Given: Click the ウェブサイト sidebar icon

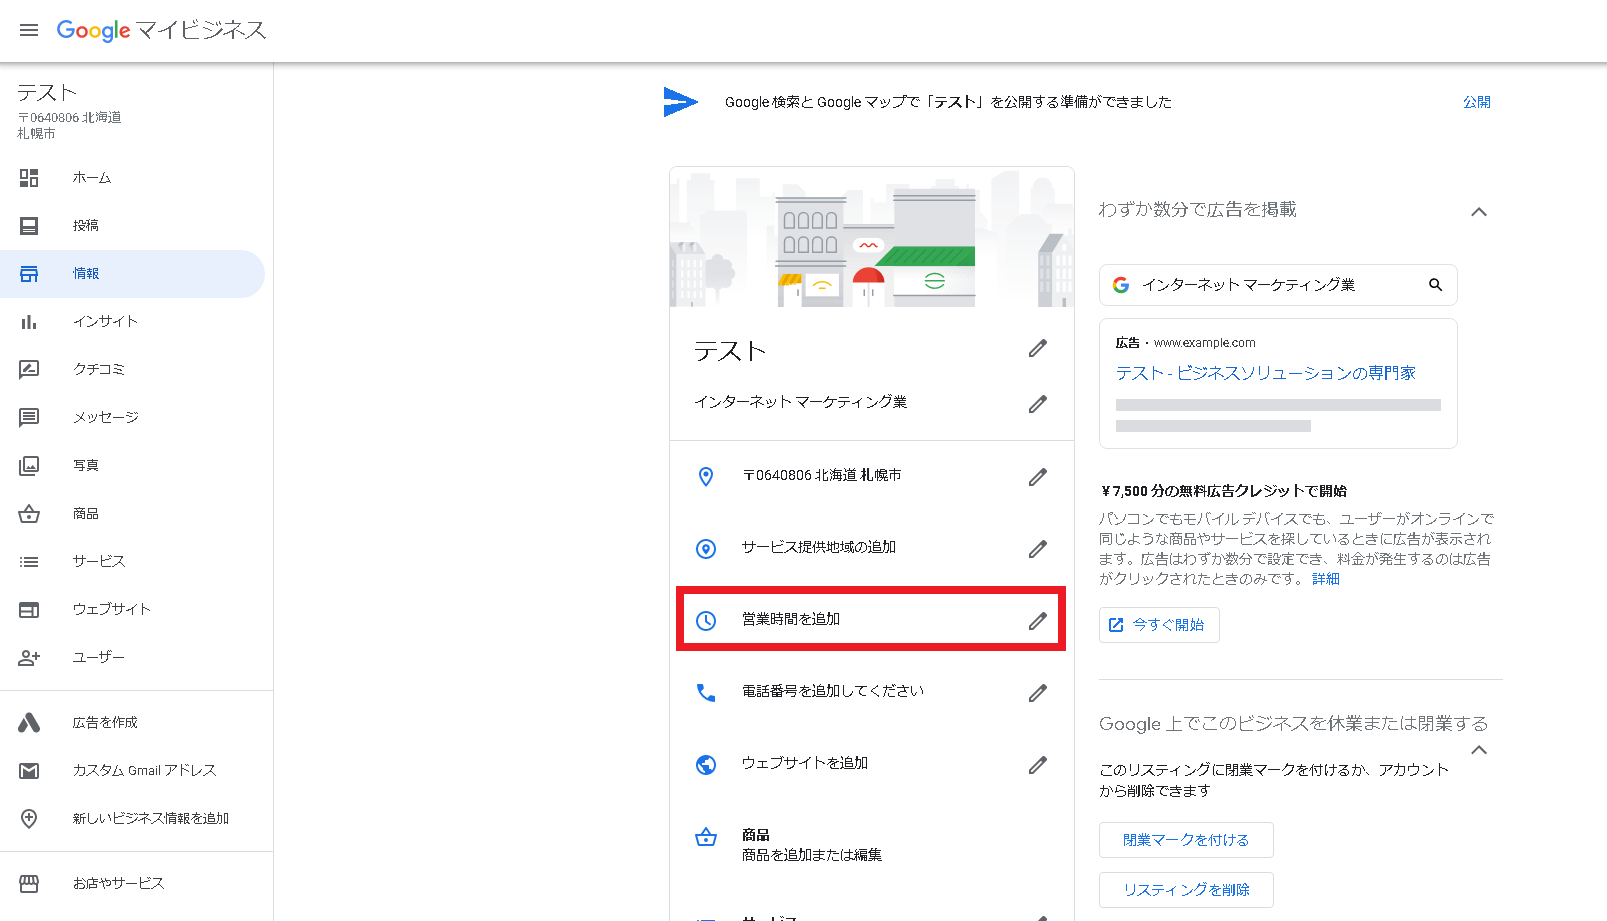Looking at the screenshot, I should pyautogui.click(x=29, y=609).
